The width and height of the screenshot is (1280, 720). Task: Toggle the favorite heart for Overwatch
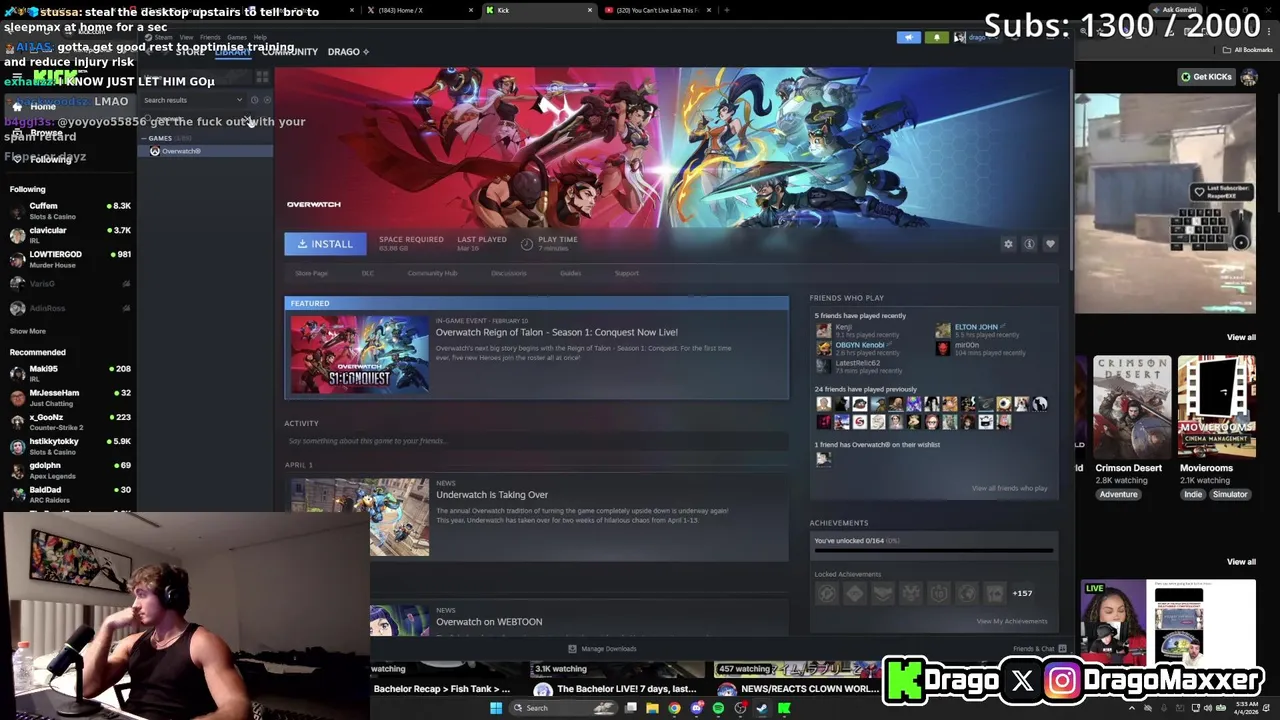[1050, 244]
